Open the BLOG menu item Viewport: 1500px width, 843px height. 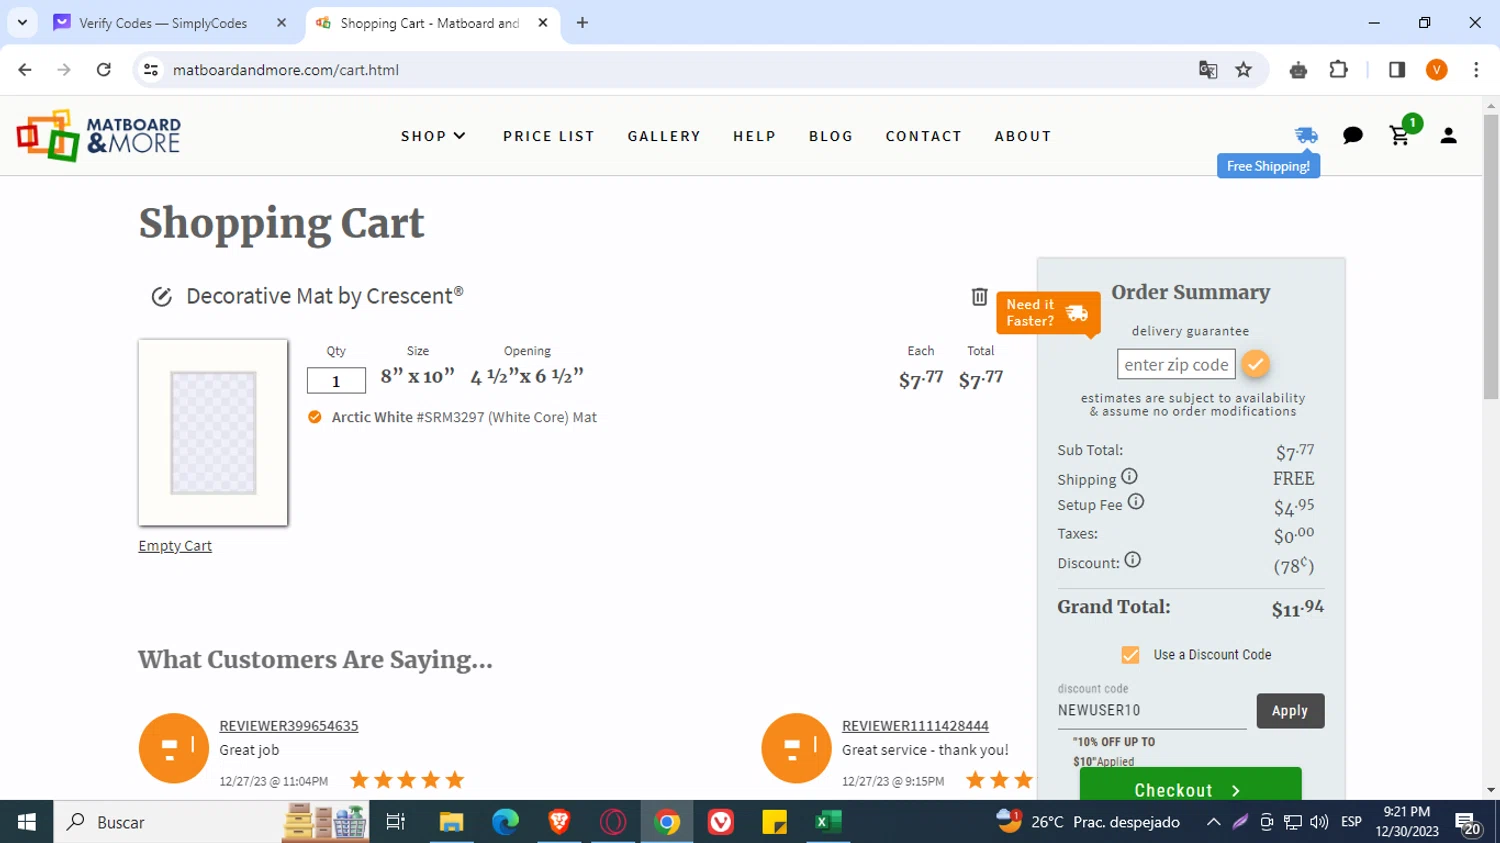(x=831, y=136)
